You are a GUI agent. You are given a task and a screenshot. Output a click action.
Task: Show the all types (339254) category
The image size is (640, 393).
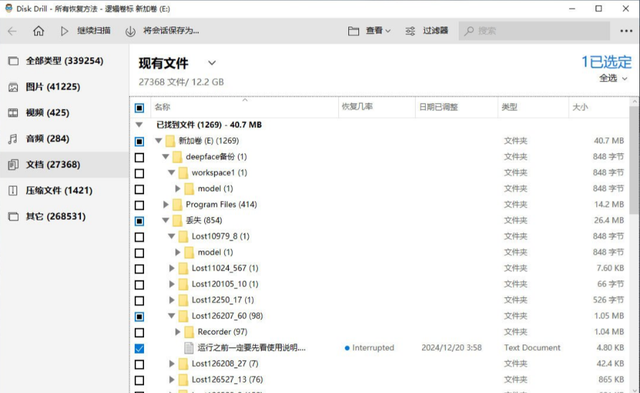click(64, 61)
